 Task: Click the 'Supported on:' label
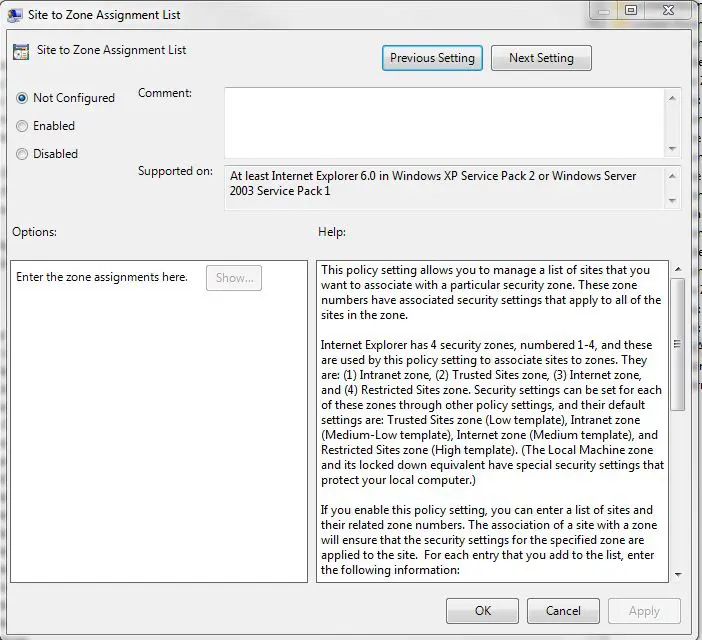[175, 171]
